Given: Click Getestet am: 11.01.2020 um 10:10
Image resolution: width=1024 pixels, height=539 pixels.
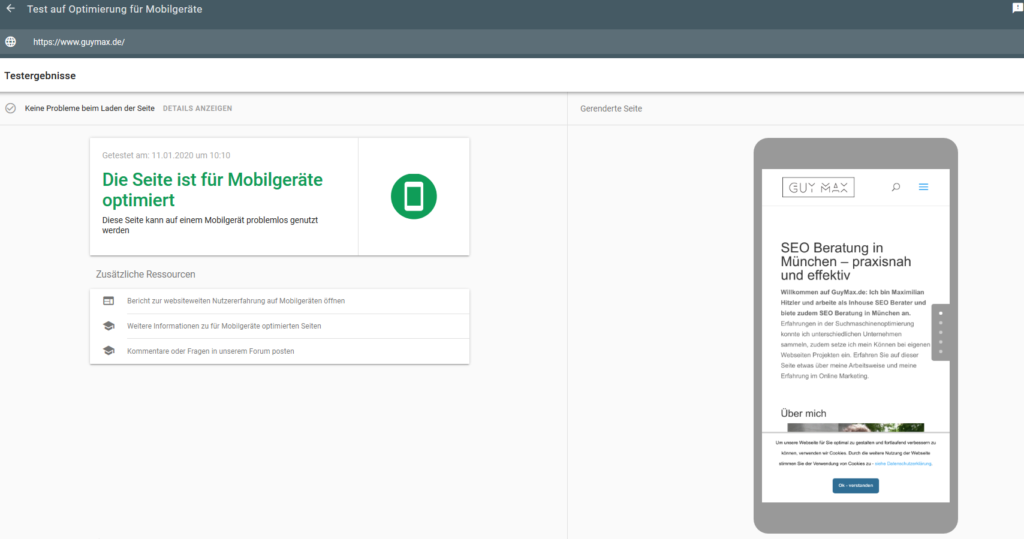Looking at the screenshot, I should pyautogui.click(x=166, y=155).
